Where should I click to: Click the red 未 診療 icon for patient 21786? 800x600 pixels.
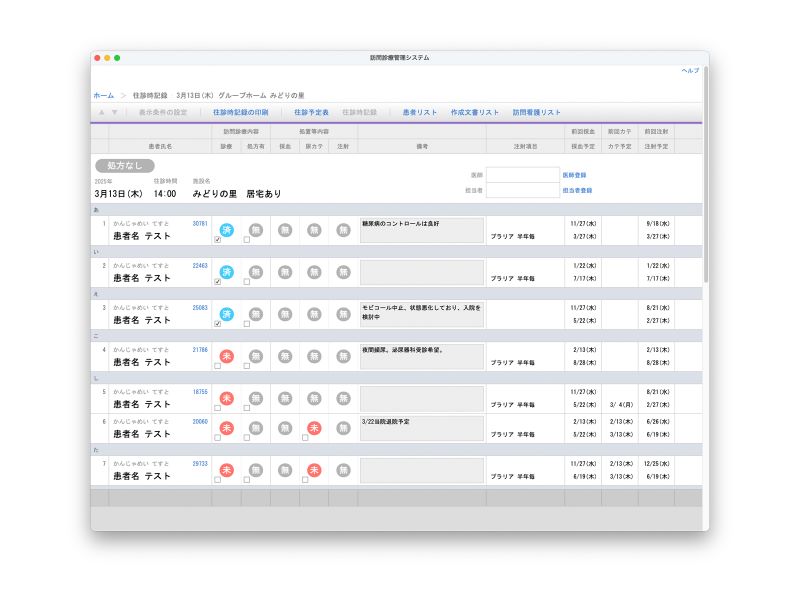227,356
